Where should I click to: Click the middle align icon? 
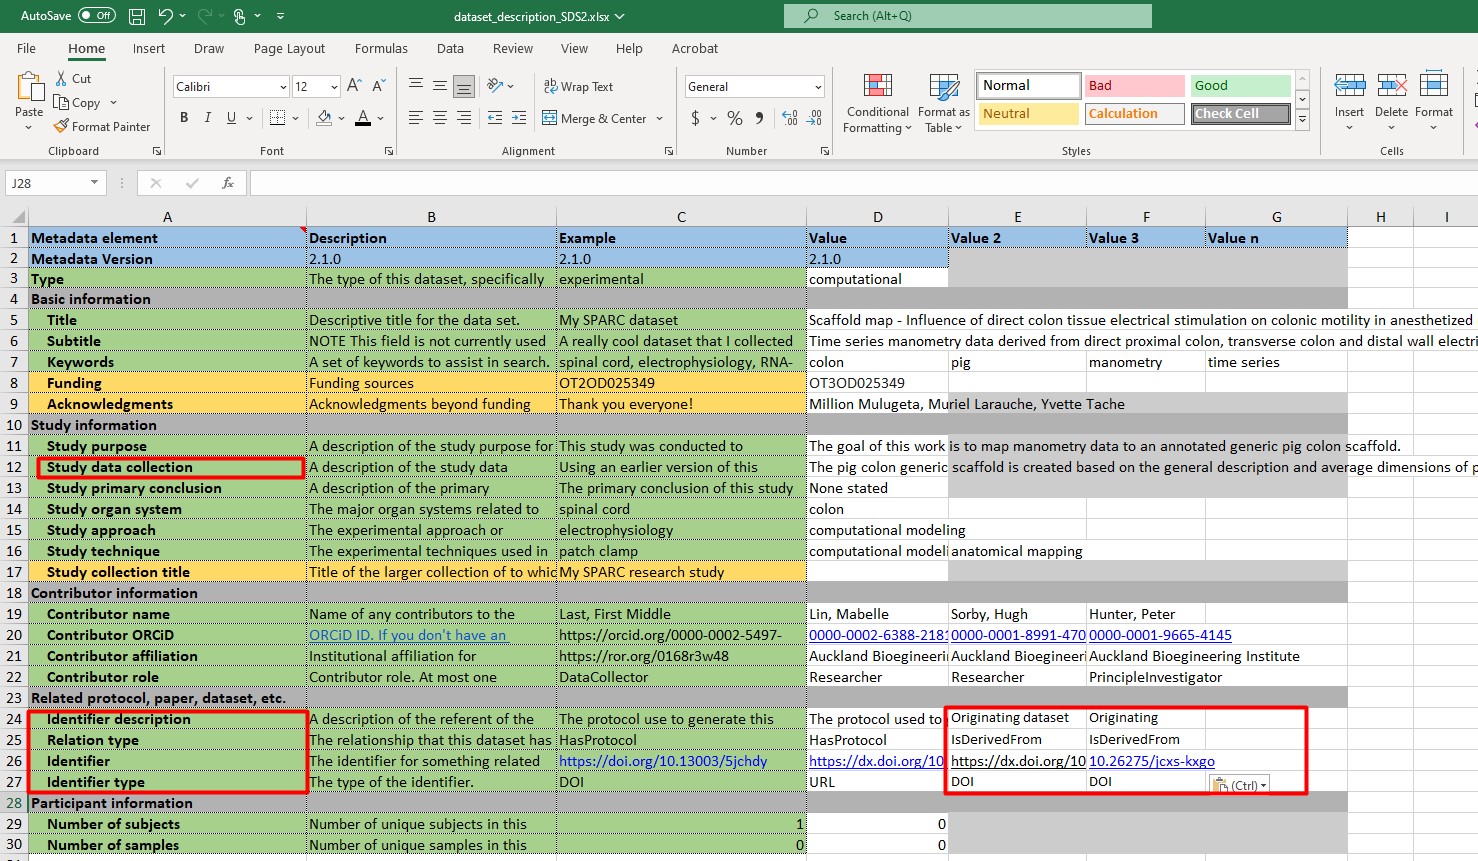point(440,87)
